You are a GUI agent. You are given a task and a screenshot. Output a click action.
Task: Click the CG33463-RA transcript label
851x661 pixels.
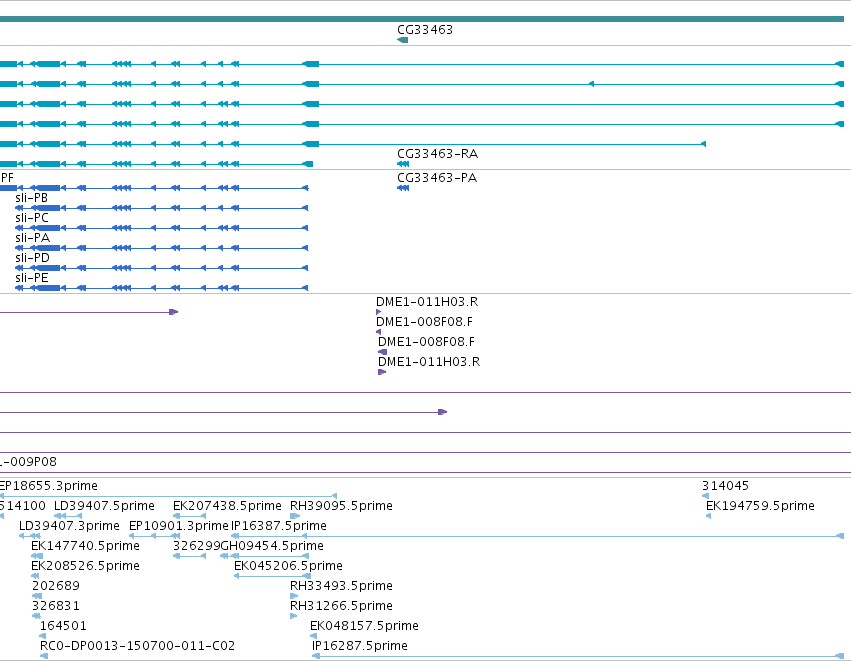pos(437,154)
